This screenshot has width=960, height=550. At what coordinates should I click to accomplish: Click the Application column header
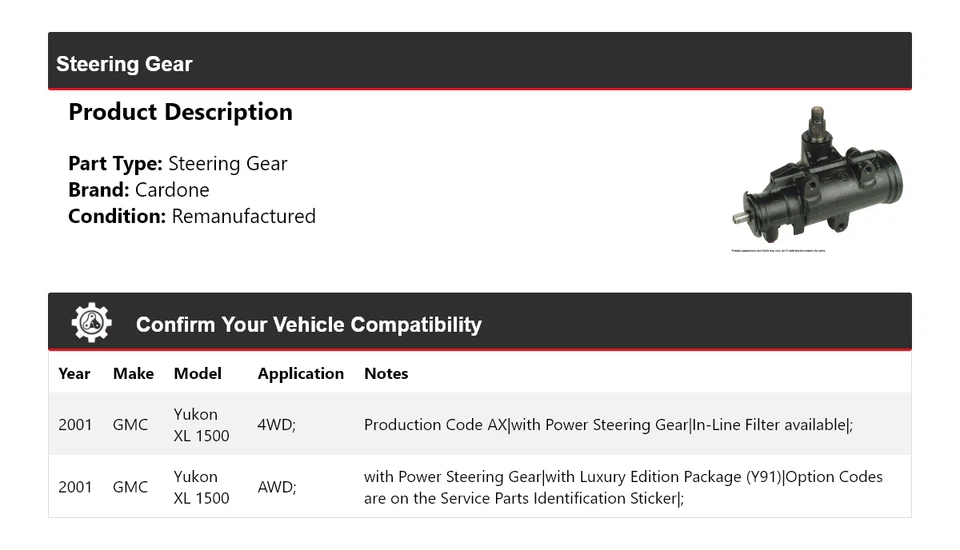tap(300, 373)
